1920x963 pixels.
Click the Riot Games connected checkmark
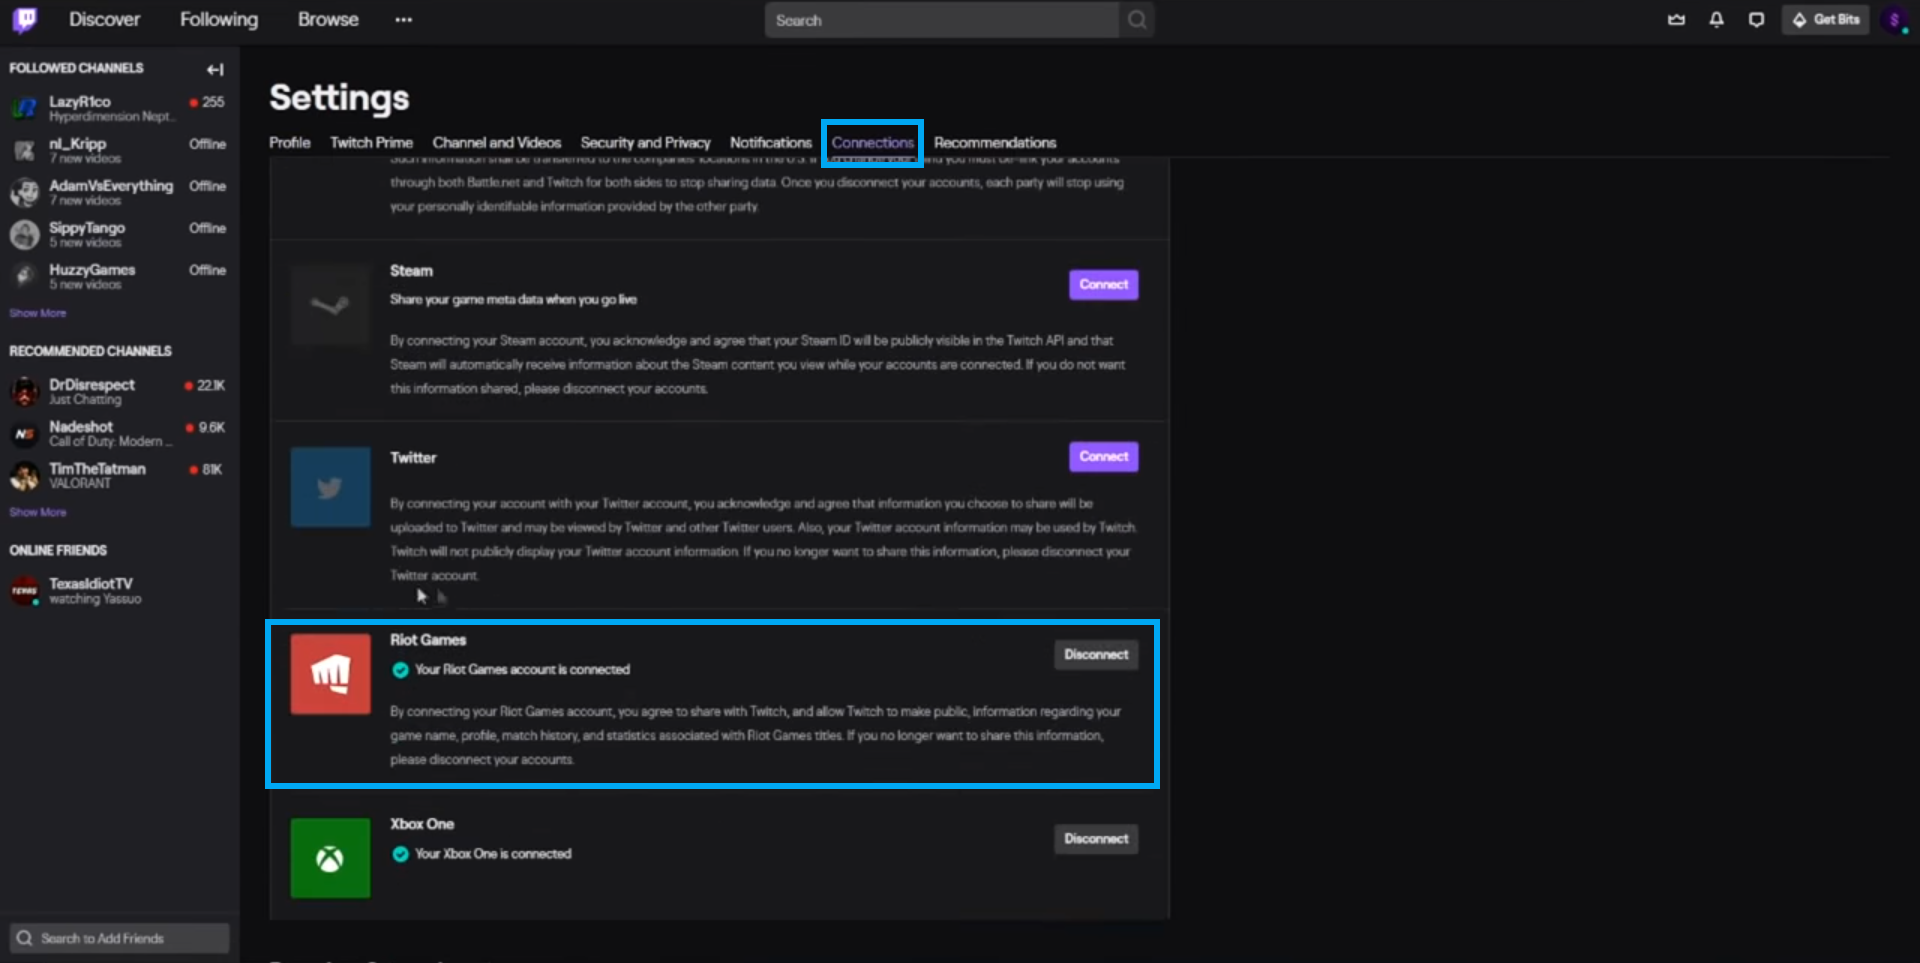pos(400,670)
